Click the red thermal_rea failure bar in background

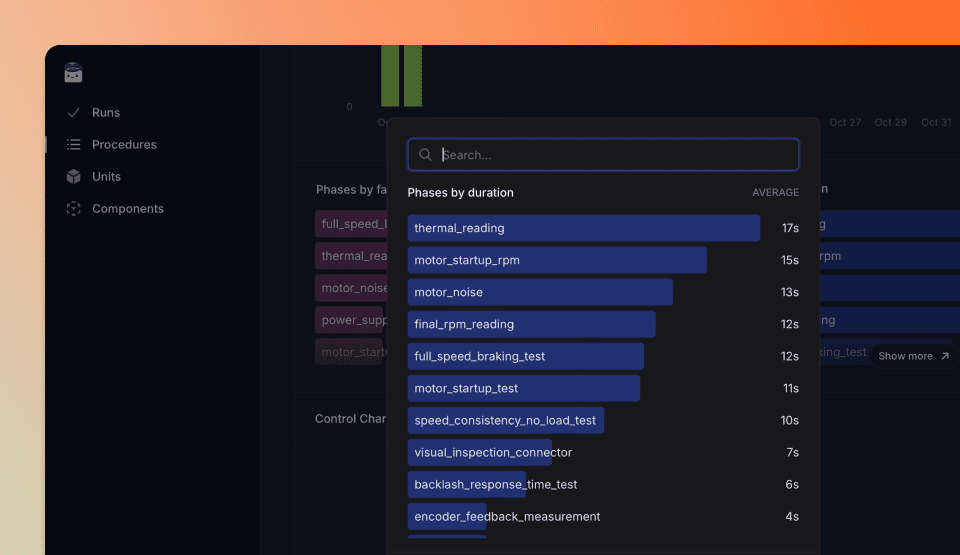[x=351, y=255]
